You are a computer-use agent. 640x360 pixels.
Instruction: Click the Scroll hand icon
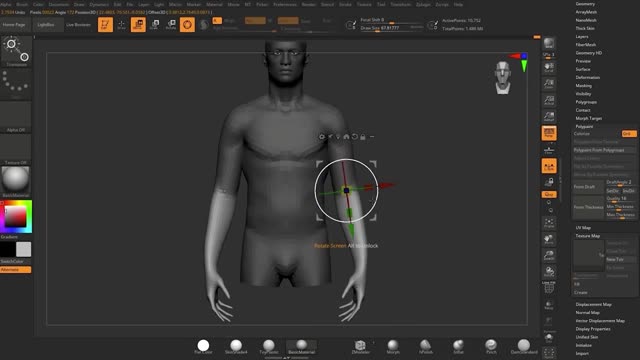(x=549, y=67)
